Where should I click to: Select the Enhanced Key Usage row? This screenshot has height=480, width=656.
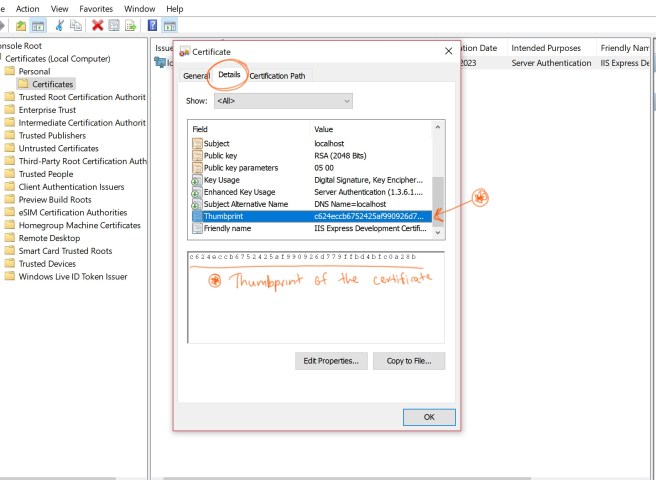pos(311,192)
